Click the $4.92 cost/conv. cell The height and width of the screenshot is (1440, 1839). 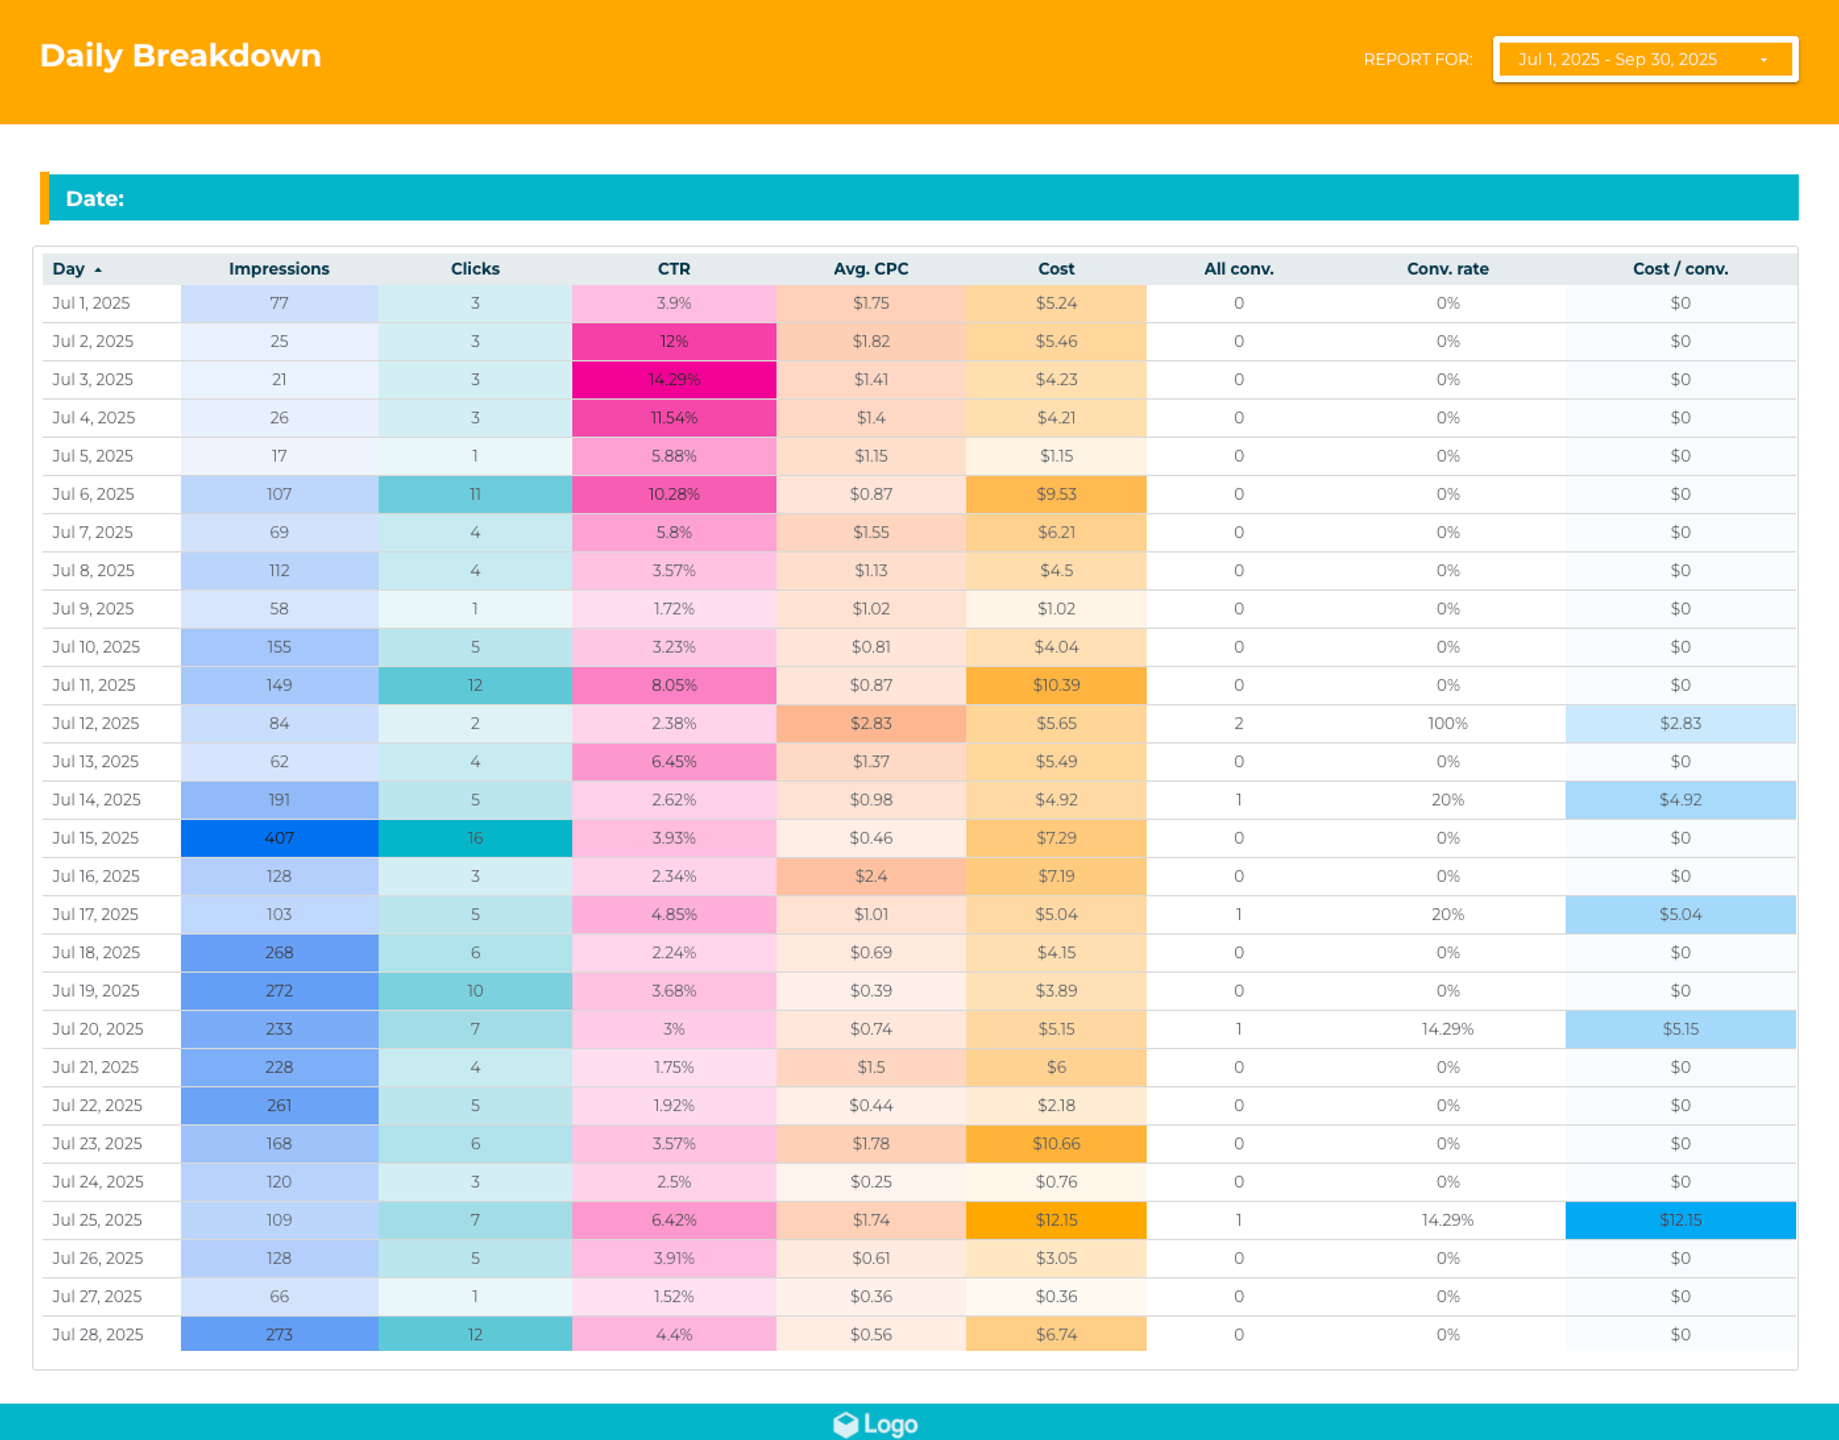point(1681,800)
